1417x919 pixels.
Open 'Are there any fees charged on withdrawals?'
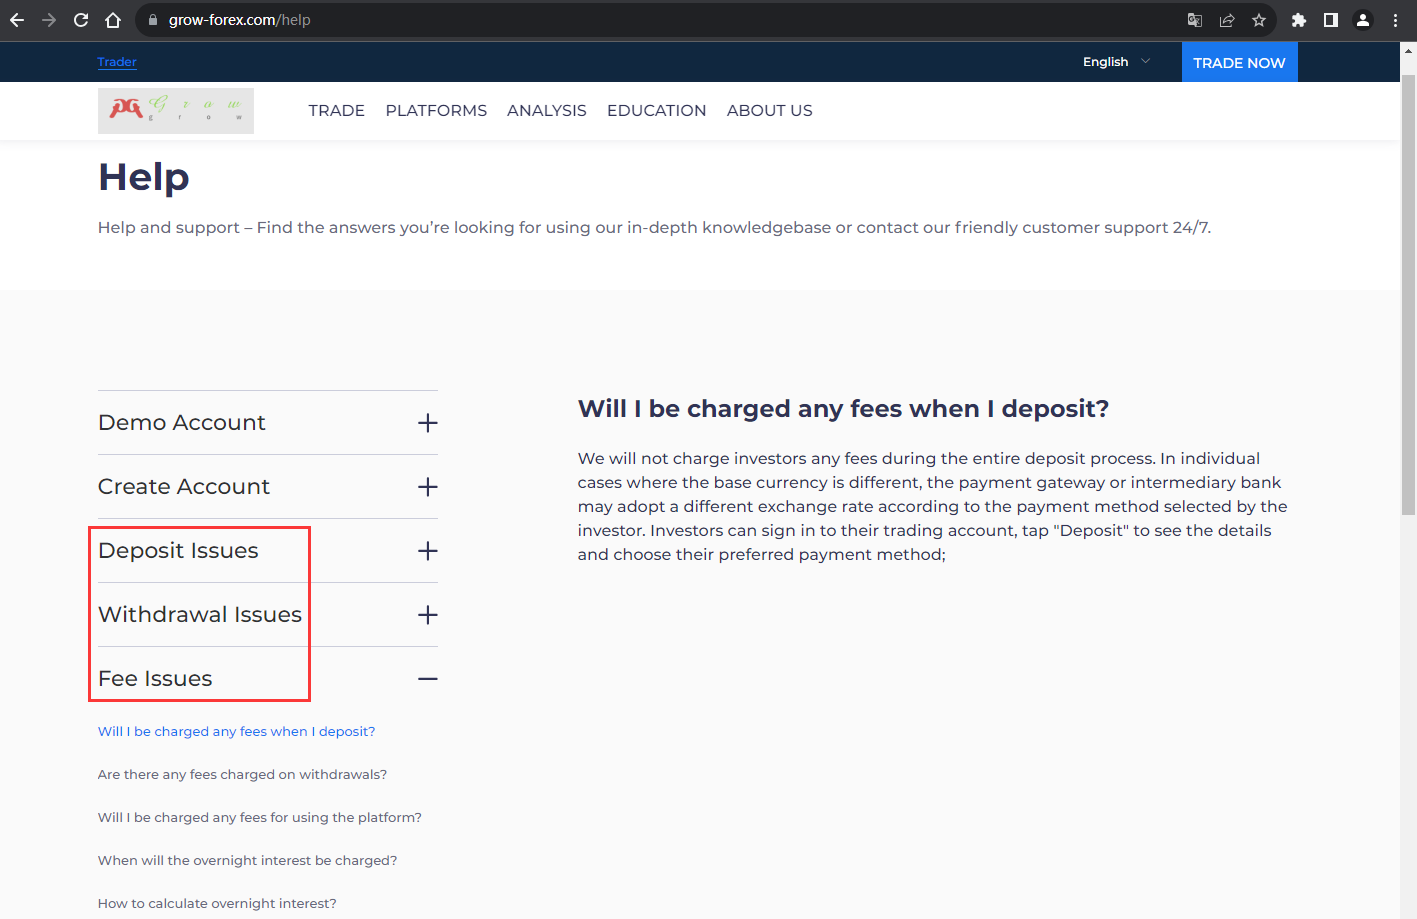pos(242,775)
